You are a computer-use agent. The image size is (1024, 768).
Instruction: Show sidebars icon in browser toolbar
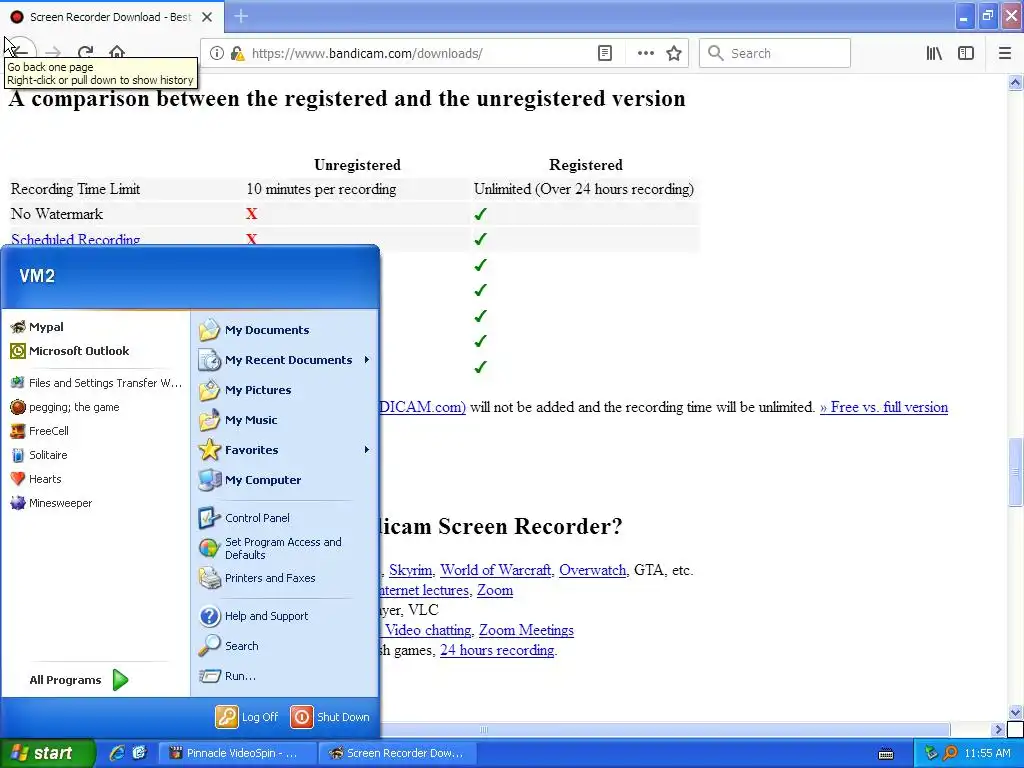966,54
